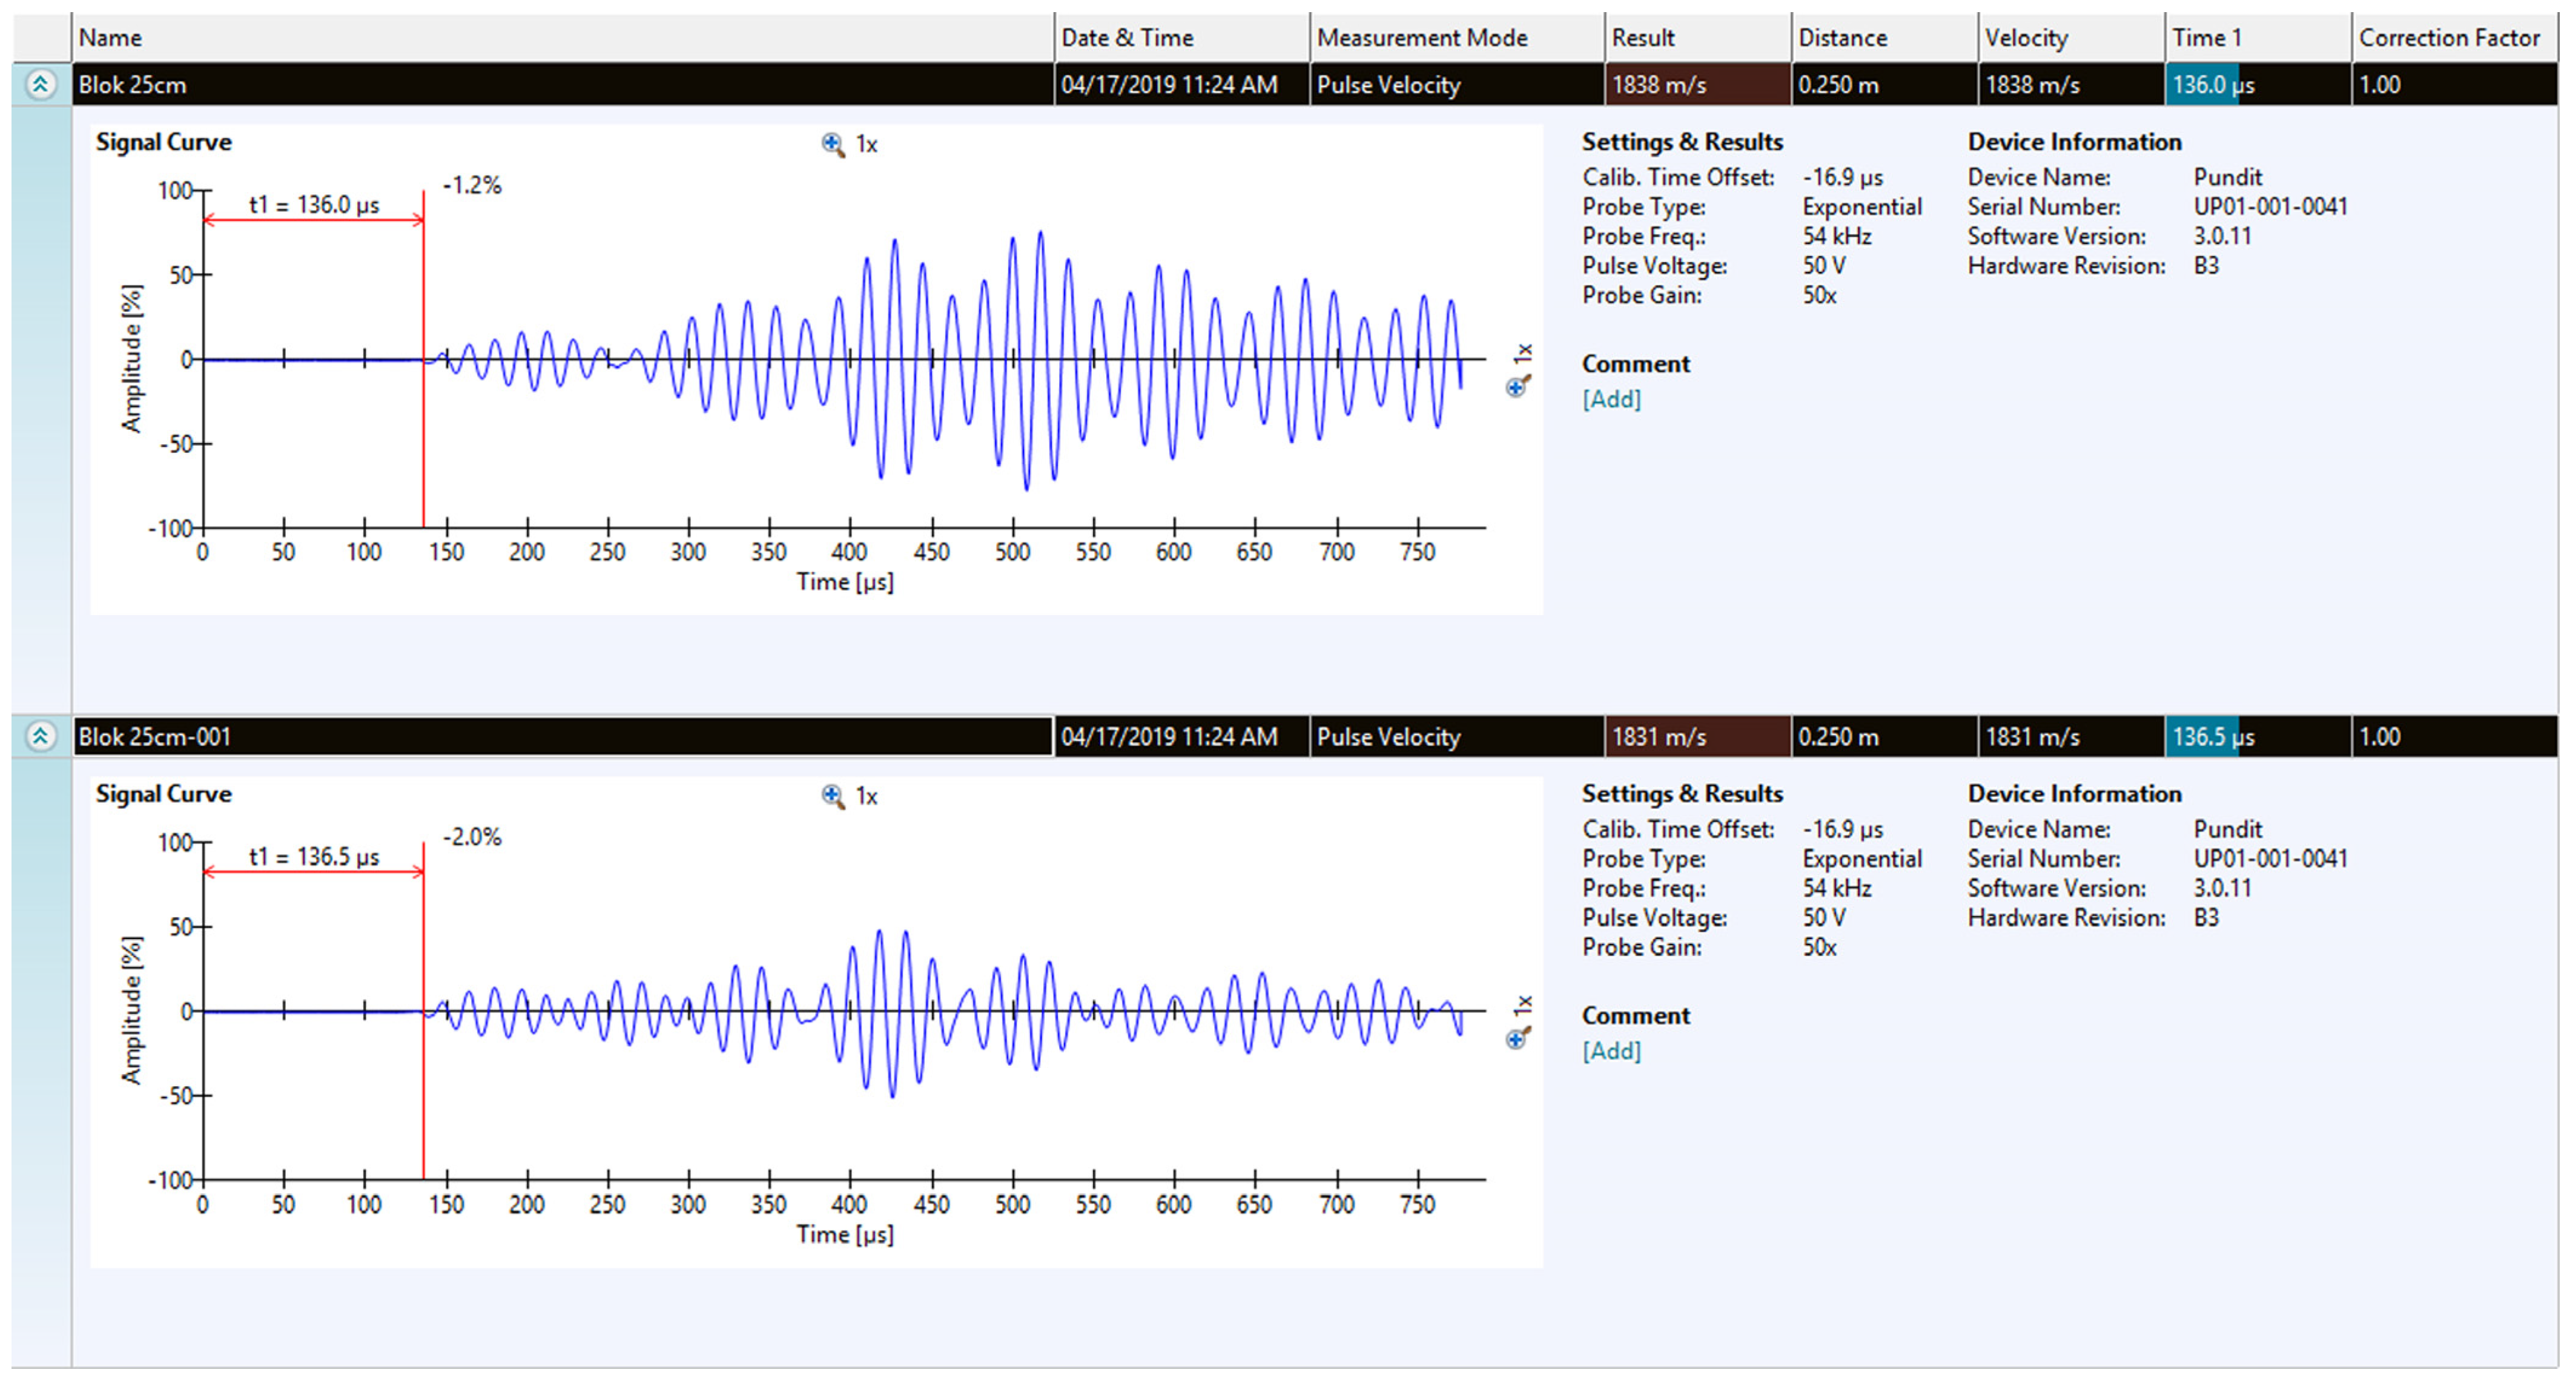Click vertical zoom magnifier beside first signal curve

(1517, 386)
